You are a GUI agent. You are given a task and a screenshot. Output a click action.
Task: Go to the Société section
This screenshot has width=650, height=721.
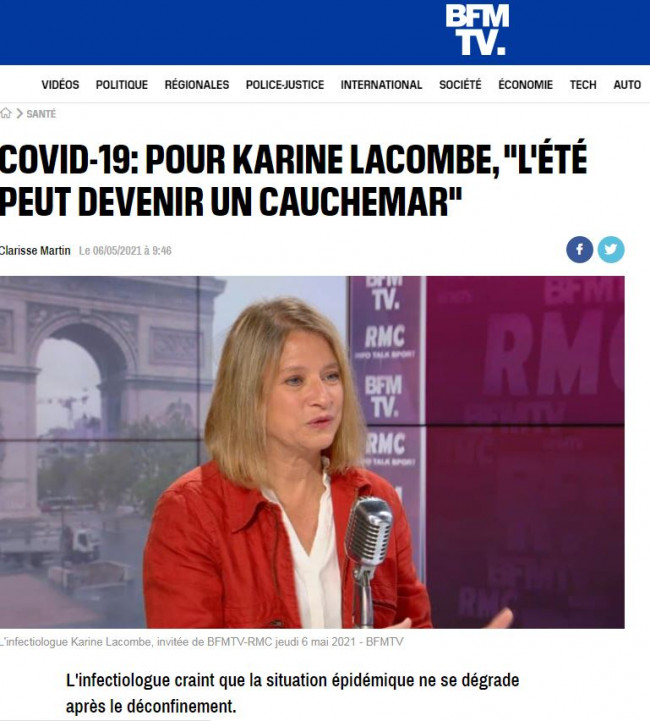point(460,85)
